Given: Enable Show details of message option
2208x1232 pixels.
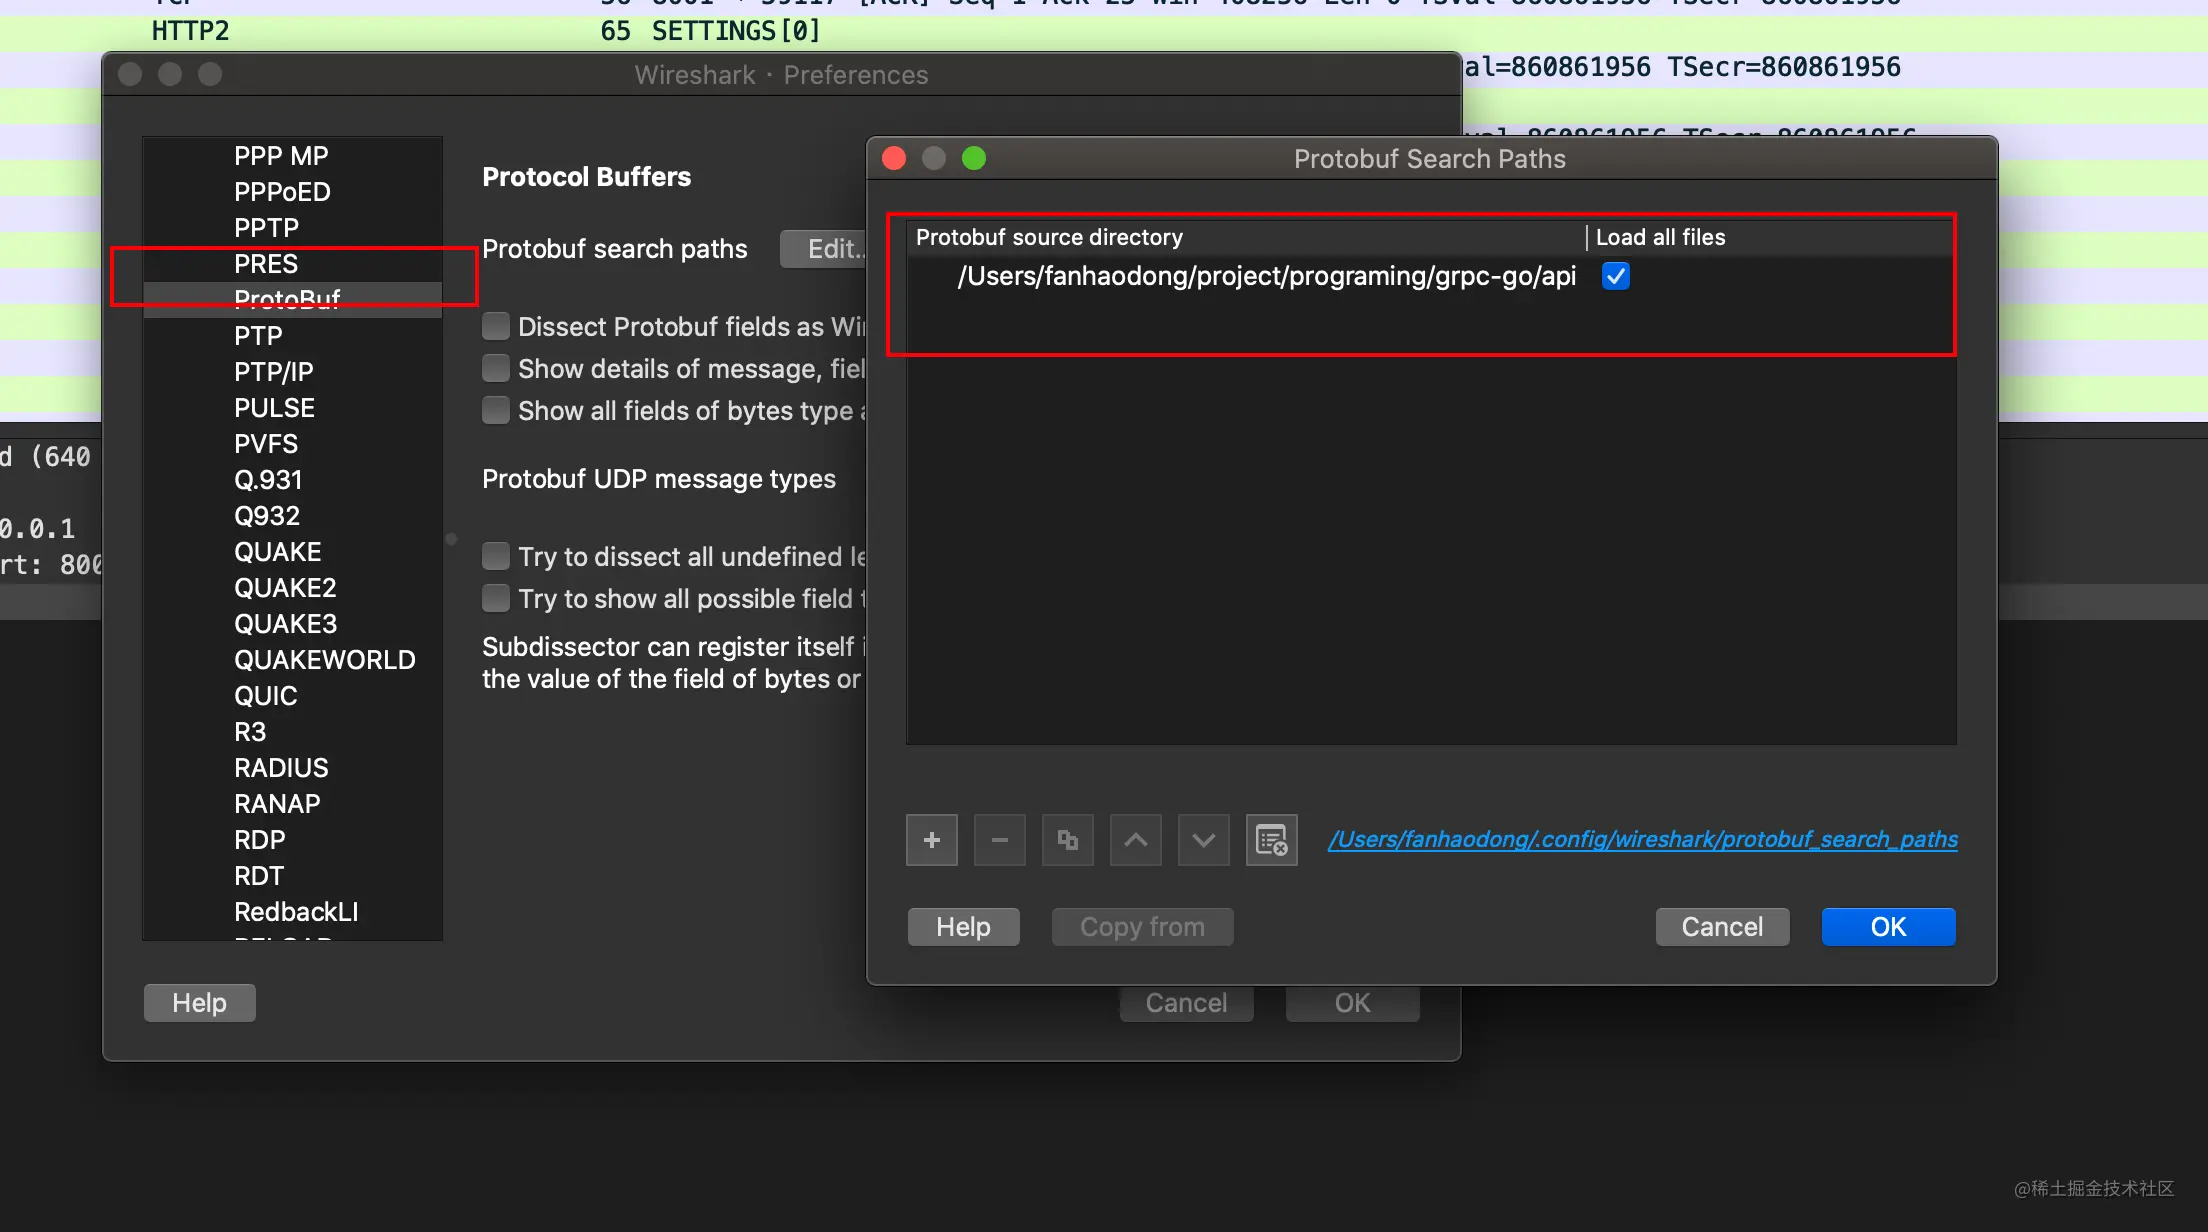Looking at the screenshot, I should [x=495, y=369].
